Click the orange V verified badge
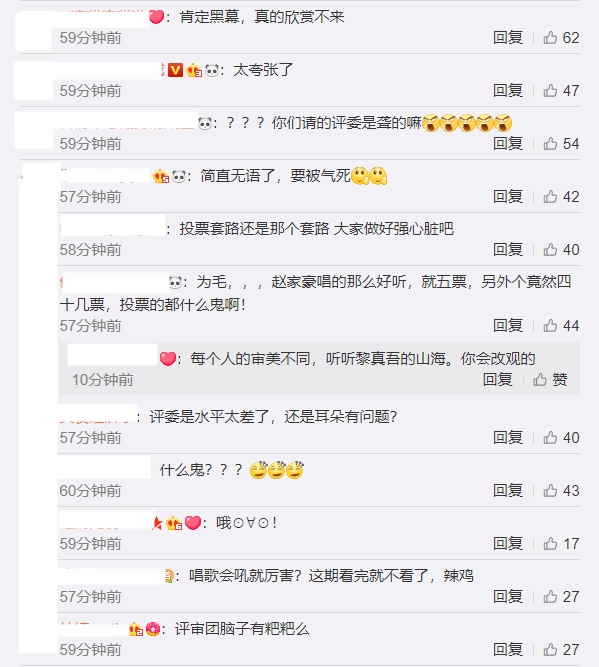This screenshot has height=667, width=599. 175,70
